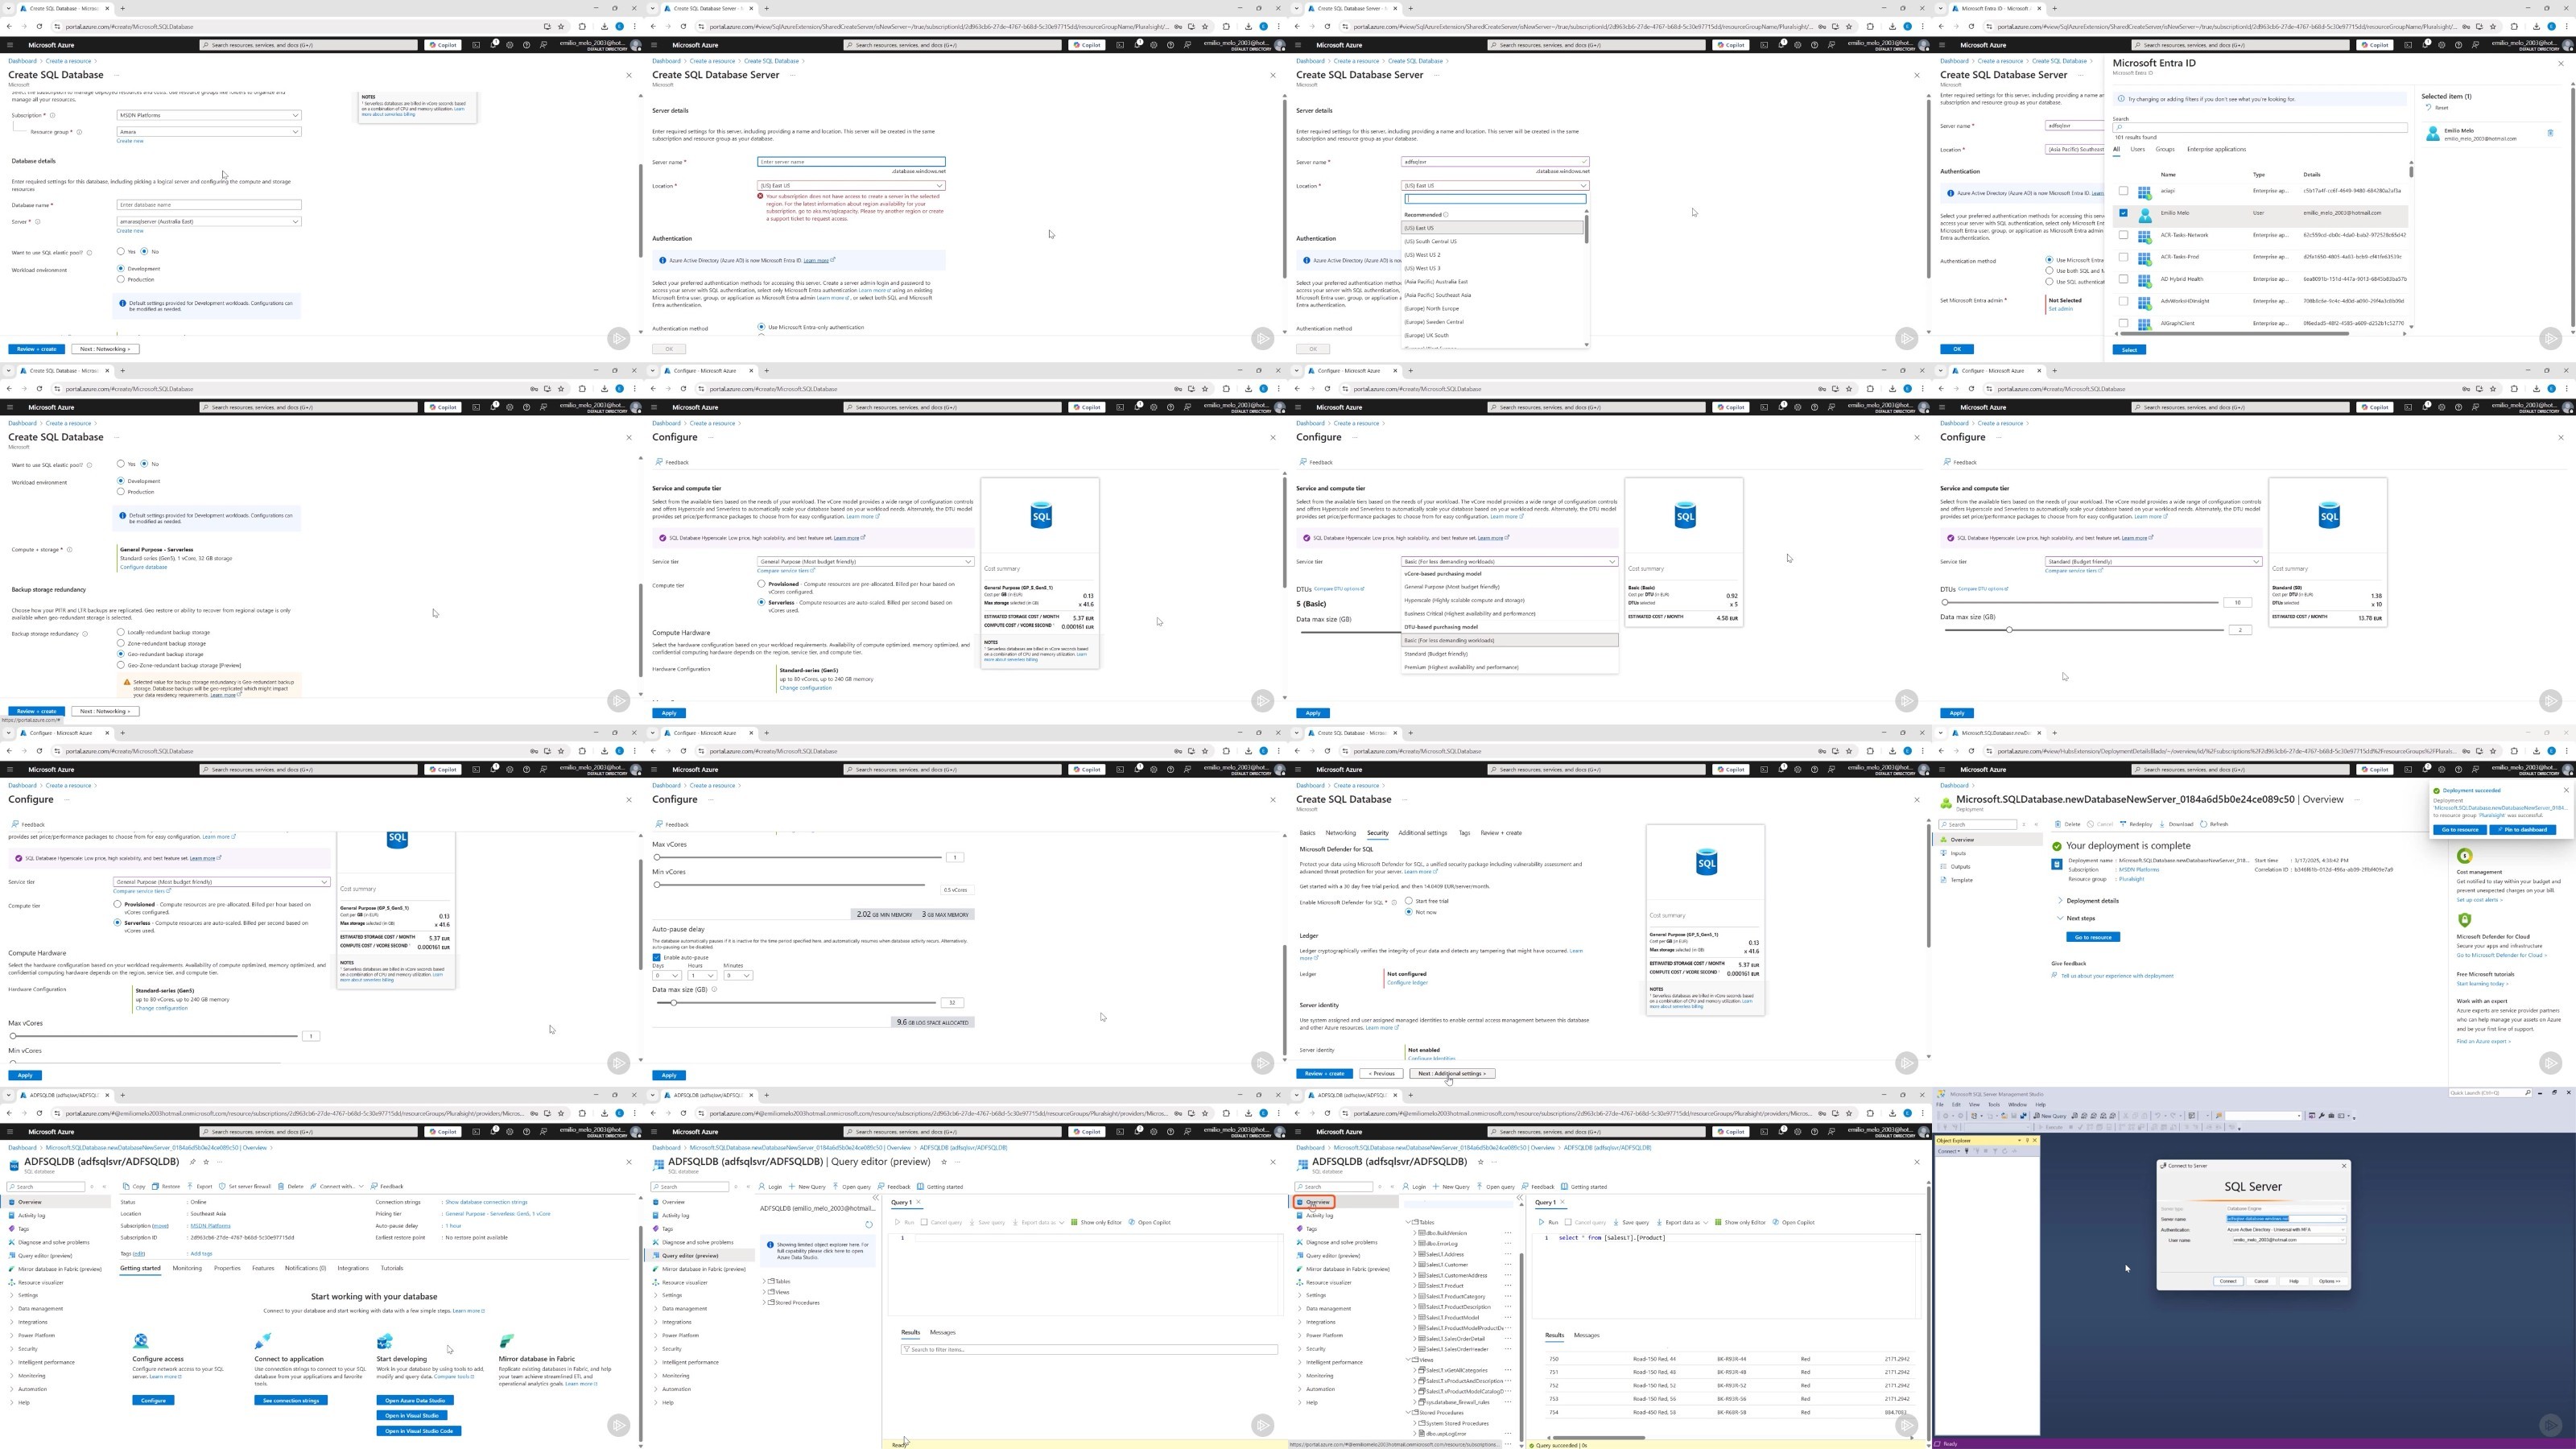The width and height of the screenshot is (2576, 1449).
Task: Click large Mirror database in Fabric card icon
Action: point(507,1341)
